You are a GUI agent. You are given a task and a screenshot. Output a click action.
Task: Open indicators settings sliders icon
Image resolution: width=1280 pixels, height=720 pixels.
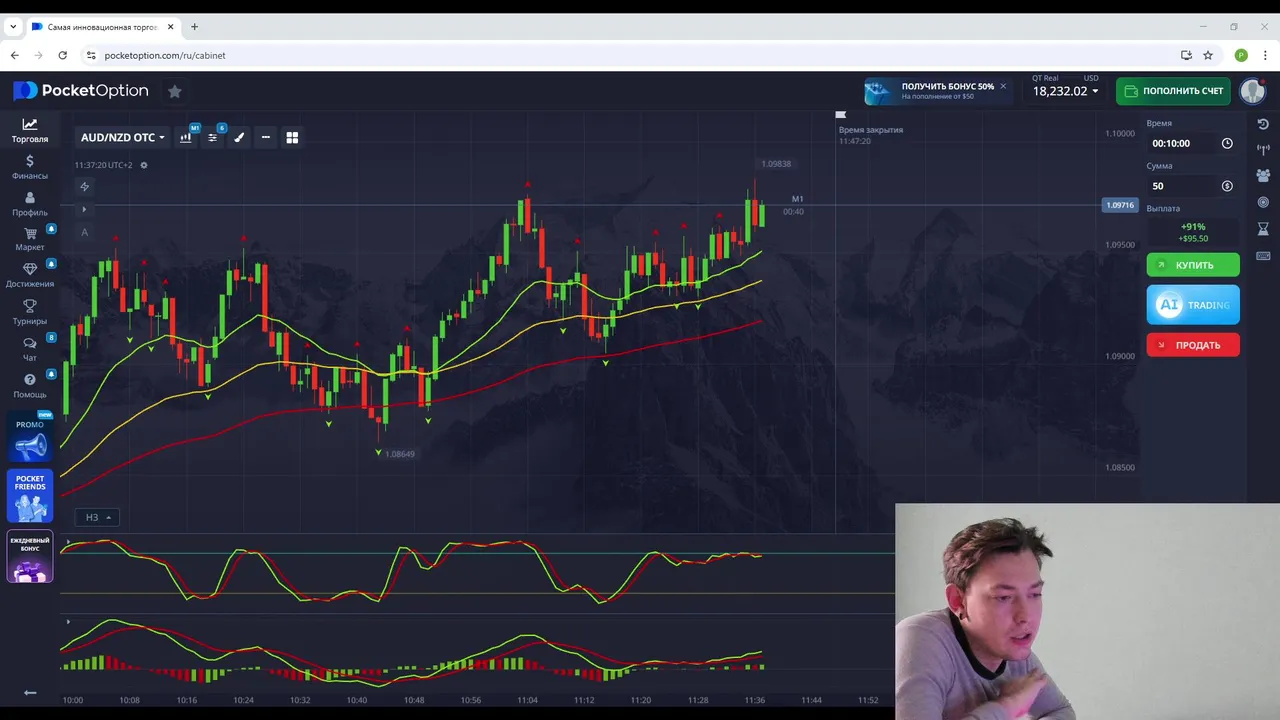coord(213,137)
